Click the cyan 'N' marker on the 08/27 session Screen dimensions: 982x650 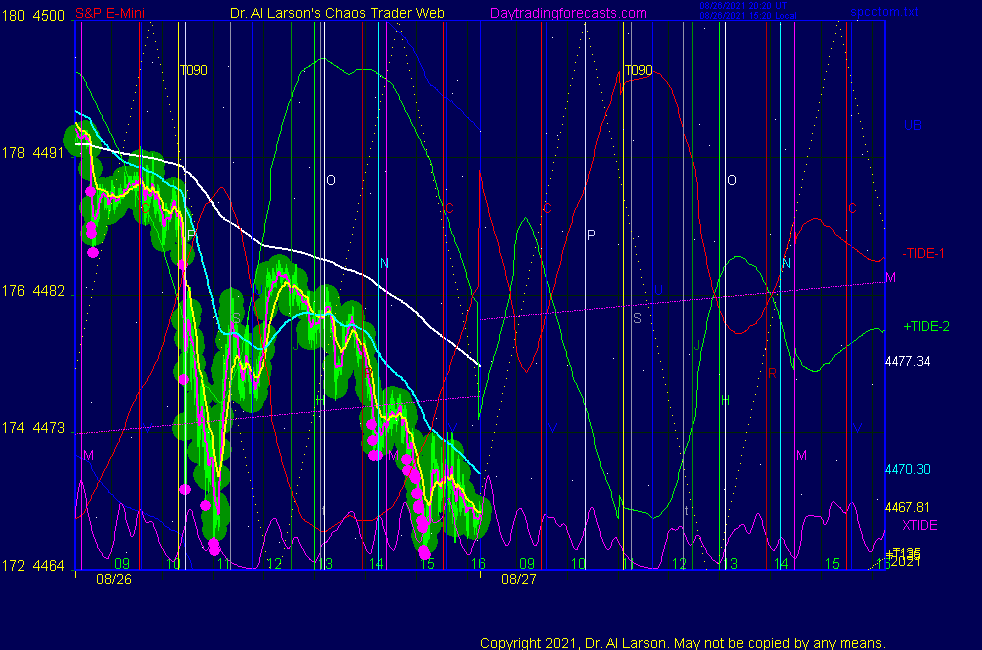click(x=786, y=263)
